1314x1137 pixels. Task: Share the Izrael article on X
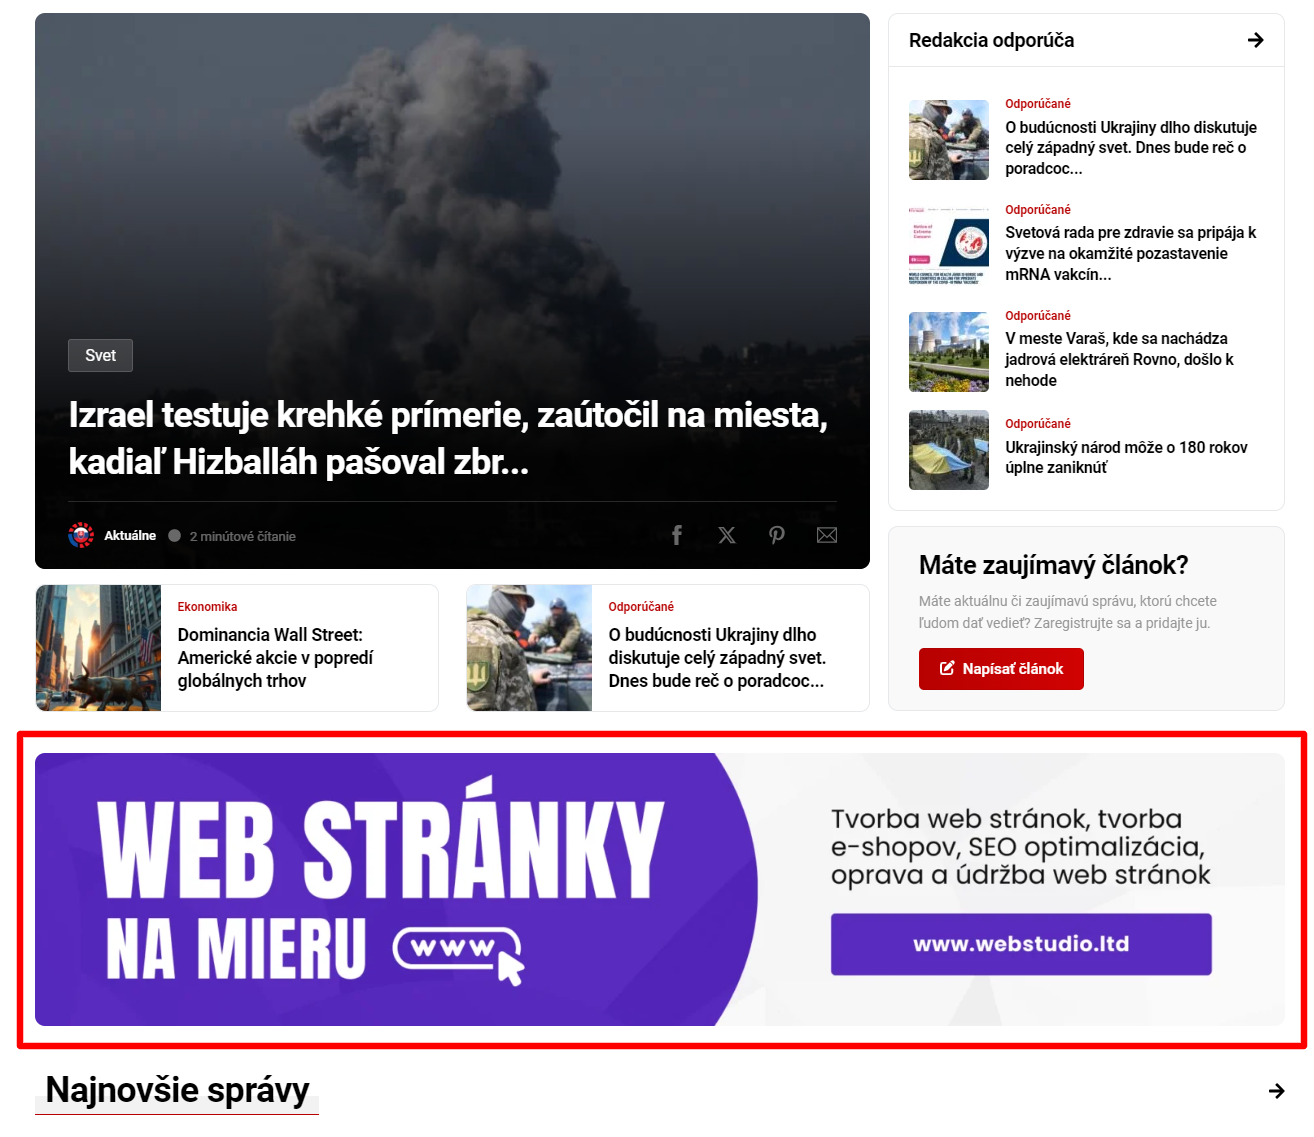coord(727,535)
